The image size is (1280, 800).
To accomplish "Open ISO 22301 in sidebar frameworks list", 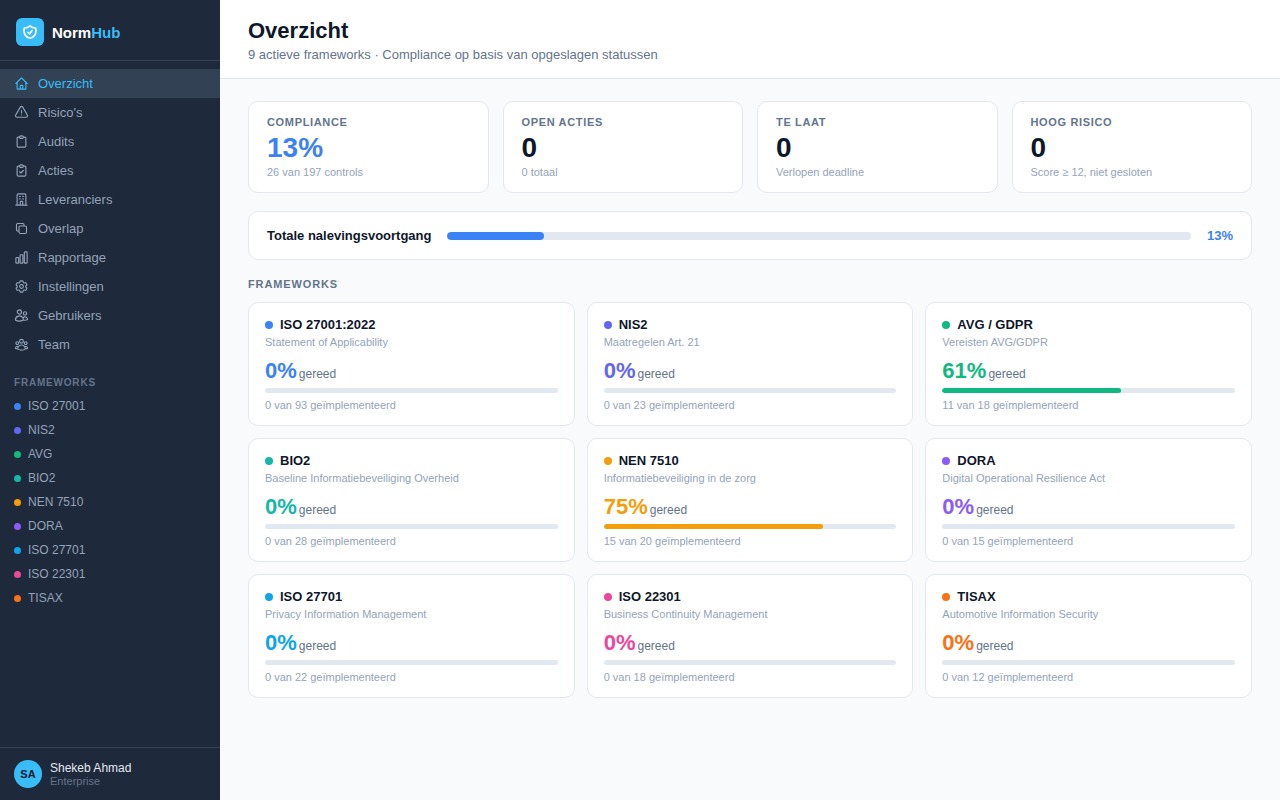I will 110,574.
